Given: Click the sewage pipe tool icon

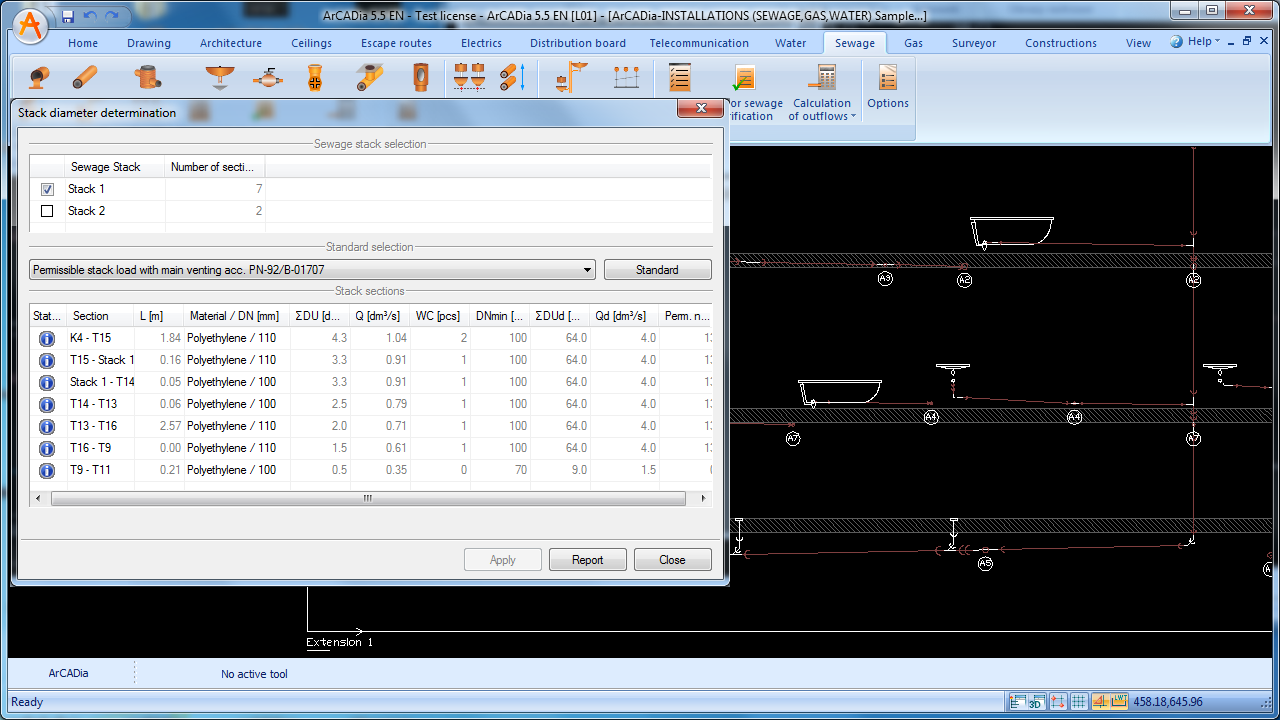Looking at the screenshot, I should pyautogui.click(x=85, y=78).
